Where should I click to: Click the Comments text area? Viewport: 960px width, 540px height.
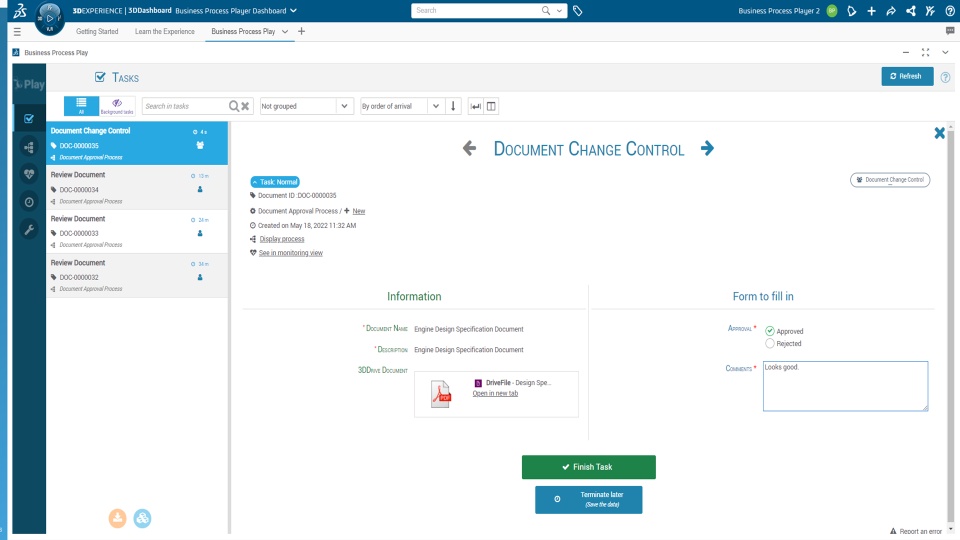(x=845, y=386)
